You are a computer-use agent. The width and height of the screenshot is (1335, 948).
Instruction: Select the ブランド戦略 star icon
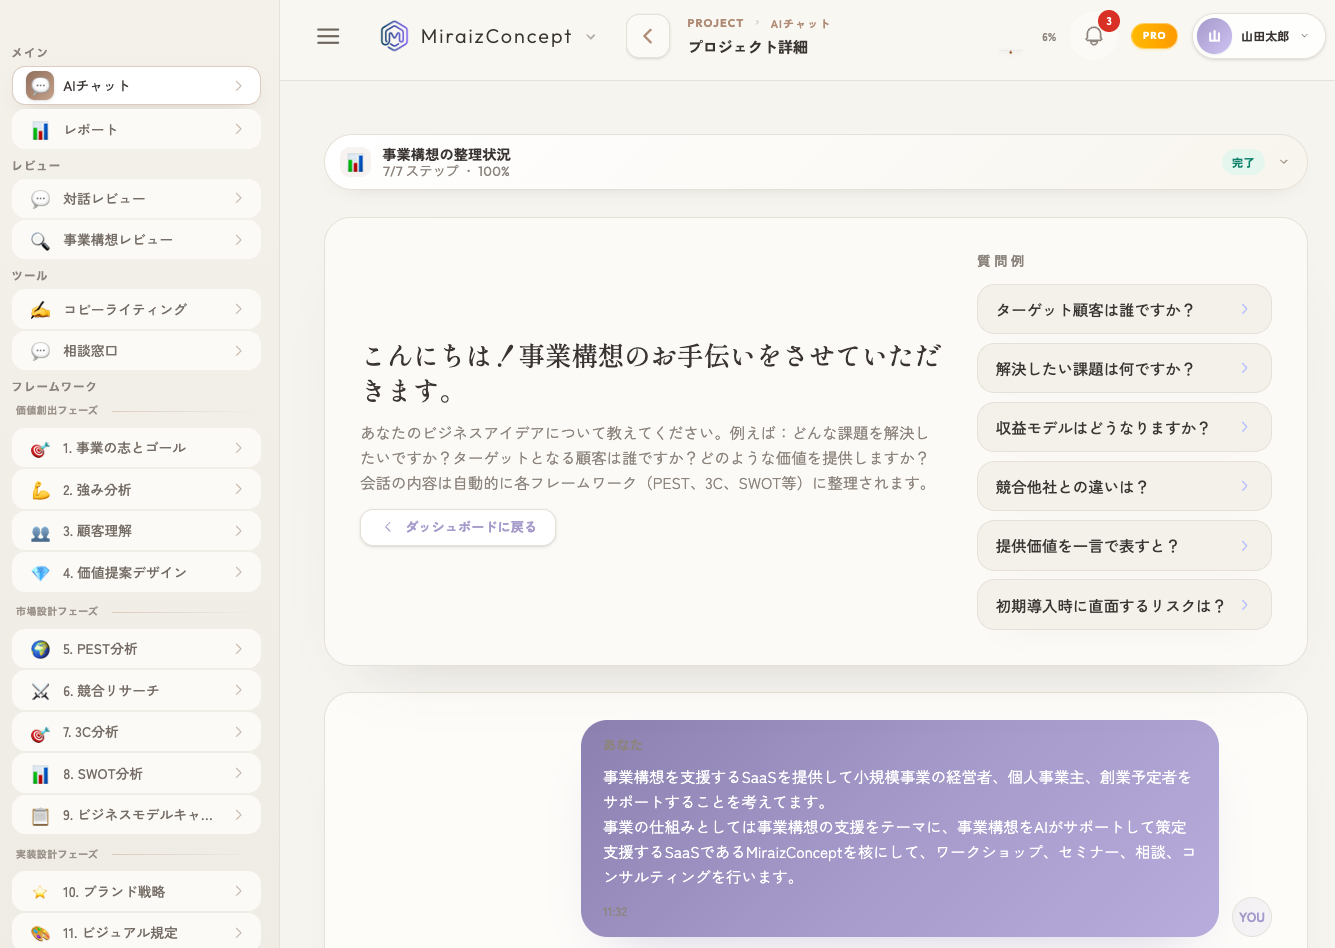point(38,890)
